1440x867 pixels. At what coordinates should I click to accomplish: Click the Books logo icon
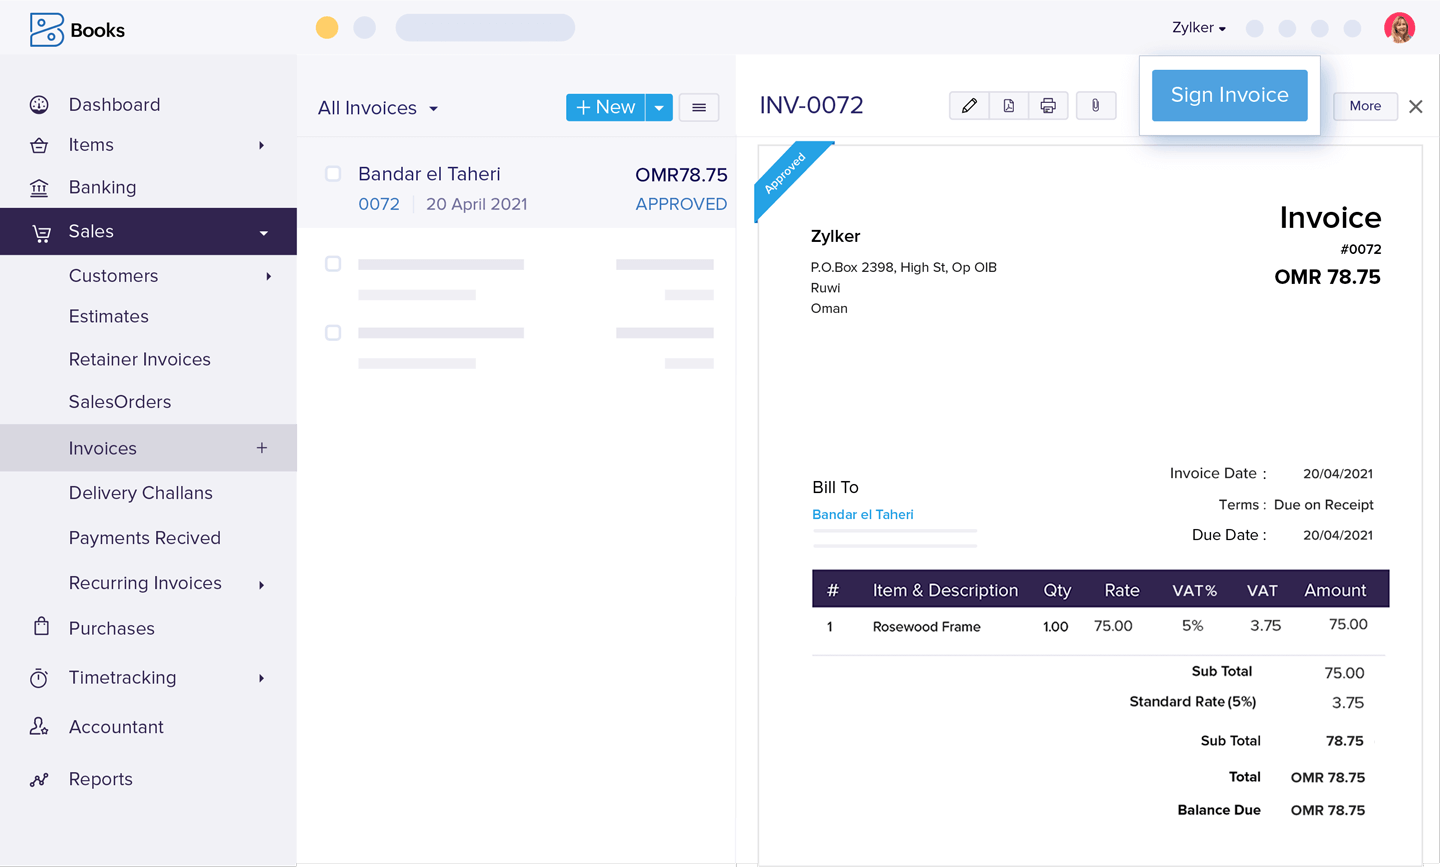click(x=46, y=30)
